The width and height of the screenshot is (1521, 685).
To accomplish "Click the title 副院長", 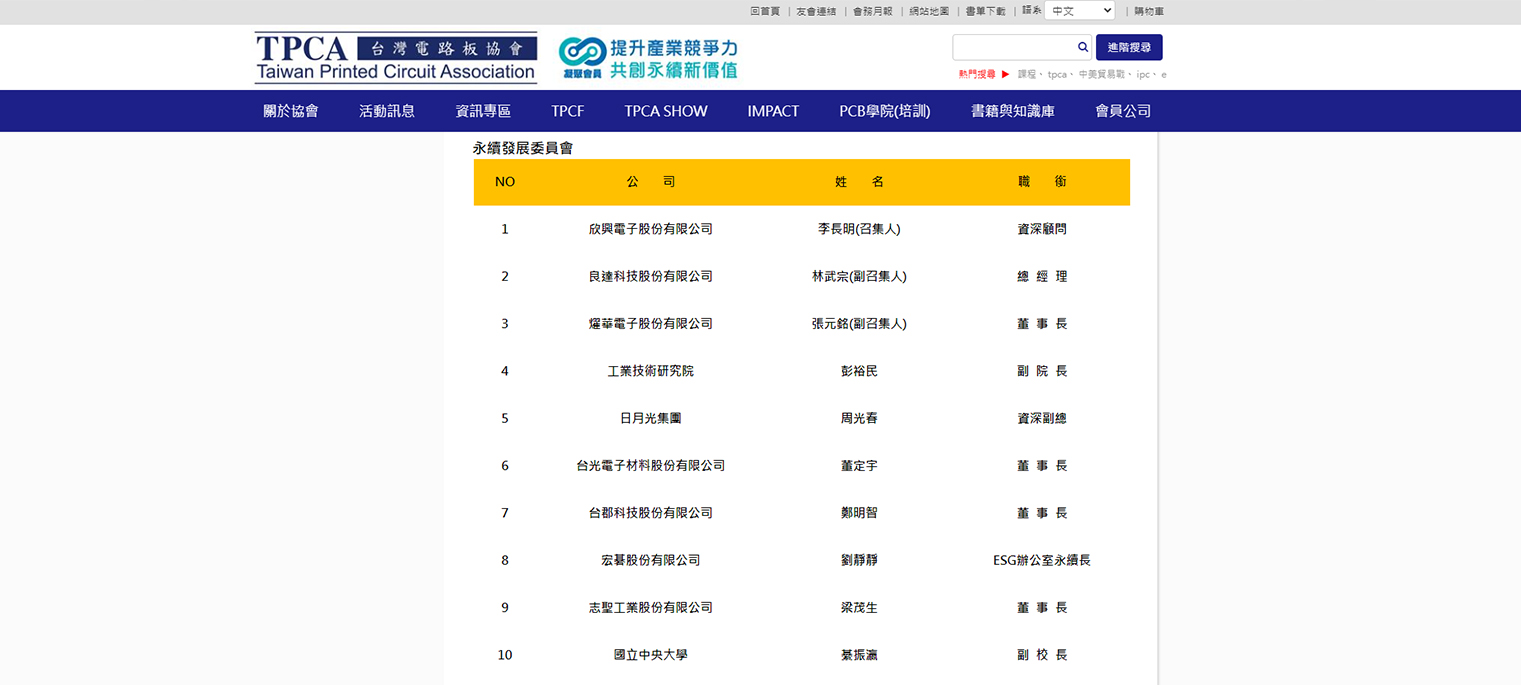I will [1042, 371].
